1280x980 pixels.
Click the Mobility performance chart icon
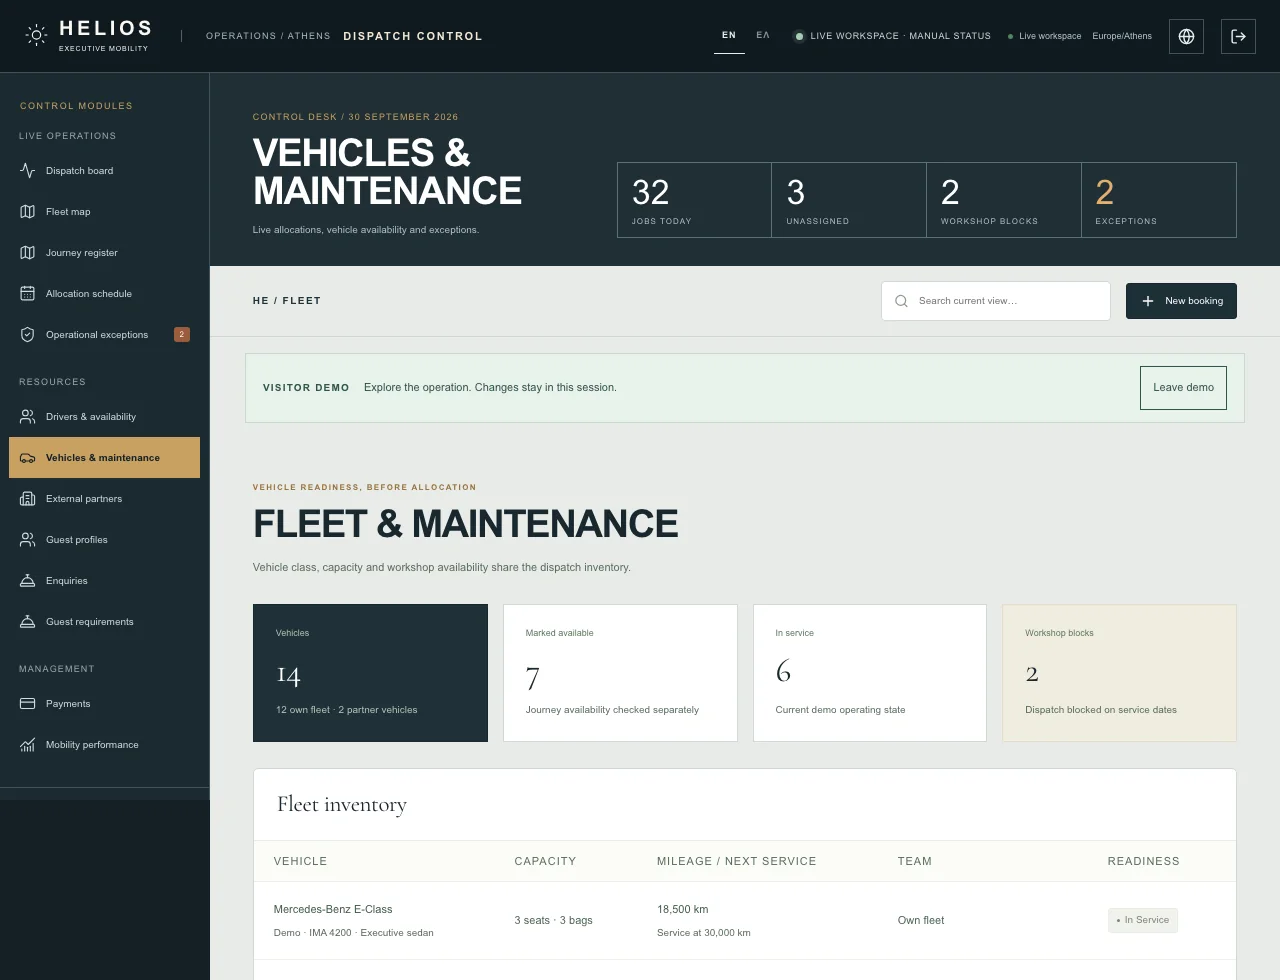[28, 745]
